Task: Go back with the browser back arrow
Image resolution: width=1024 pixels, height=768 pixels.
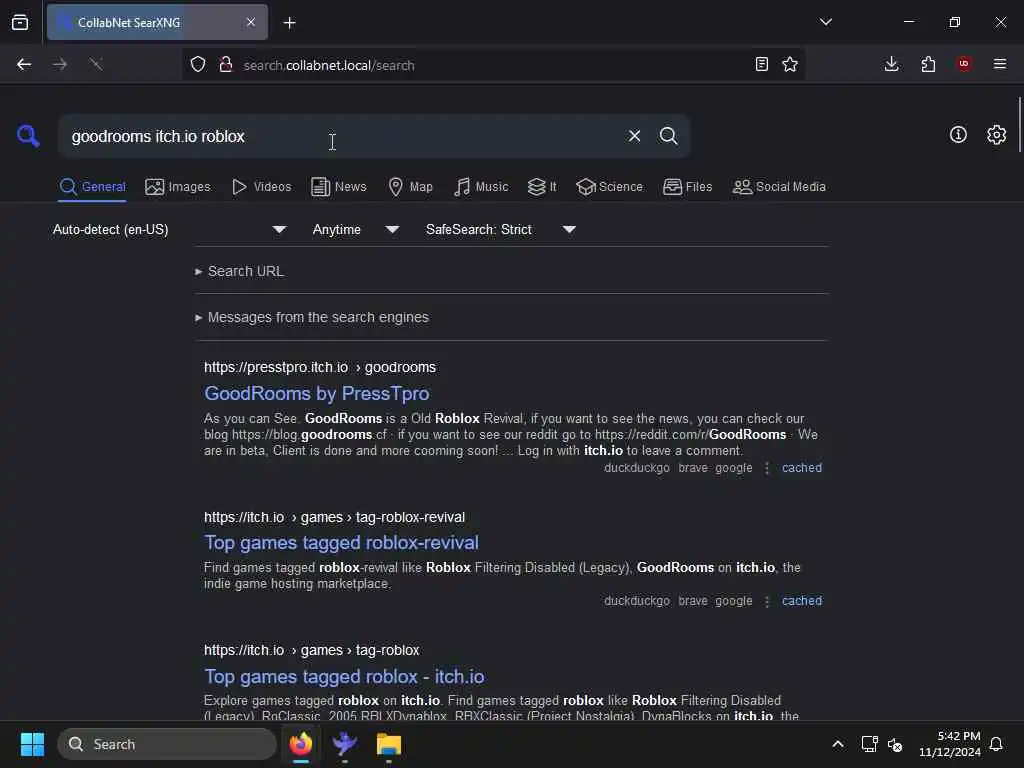Action: tap(24, 64)
